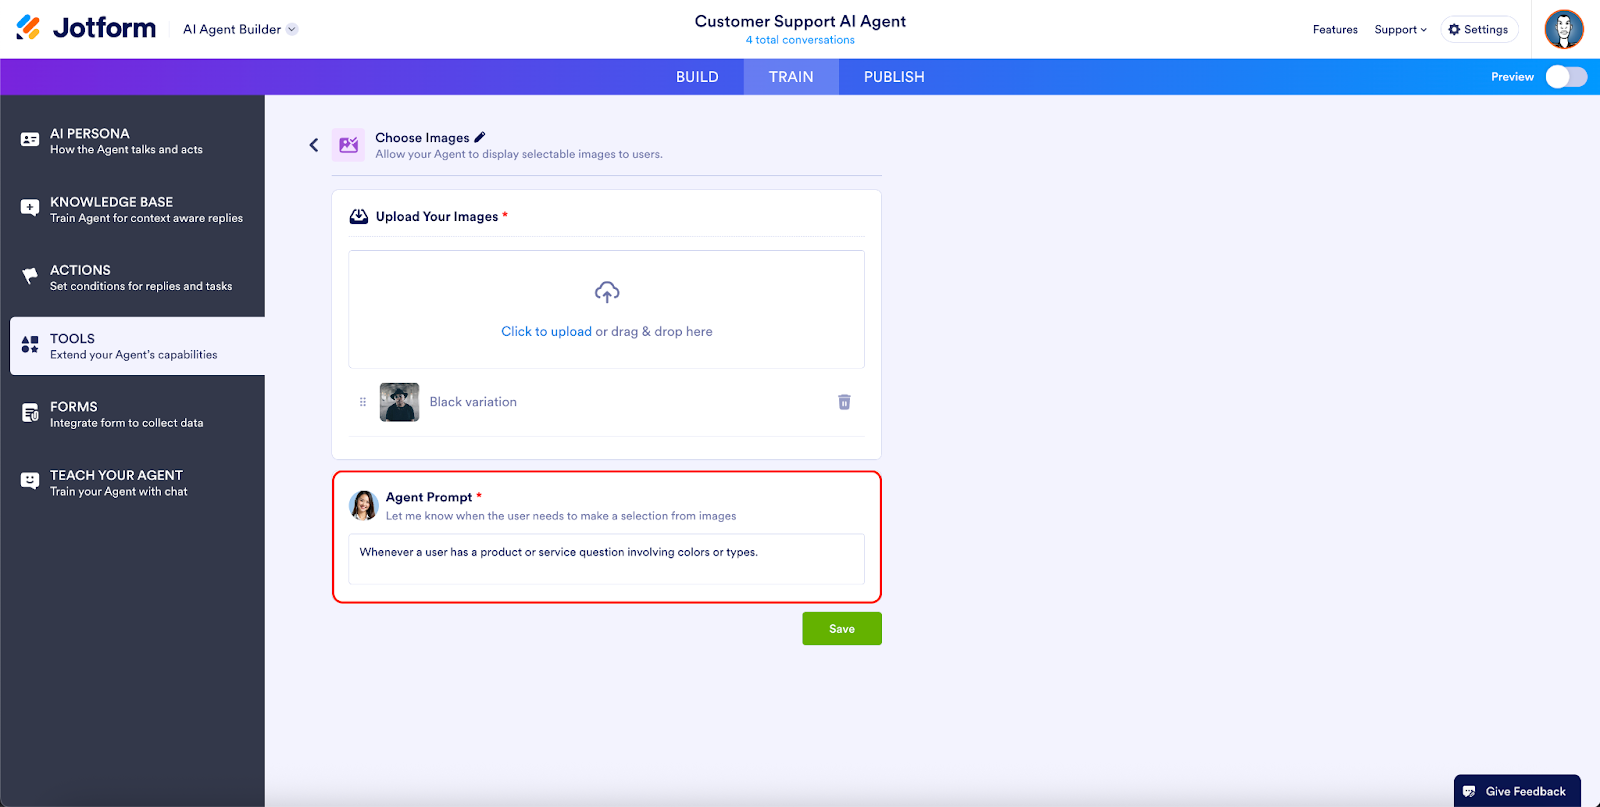Click the cloud upload icon
This screenshot has height=807, width=1600.
coord(607,292)
